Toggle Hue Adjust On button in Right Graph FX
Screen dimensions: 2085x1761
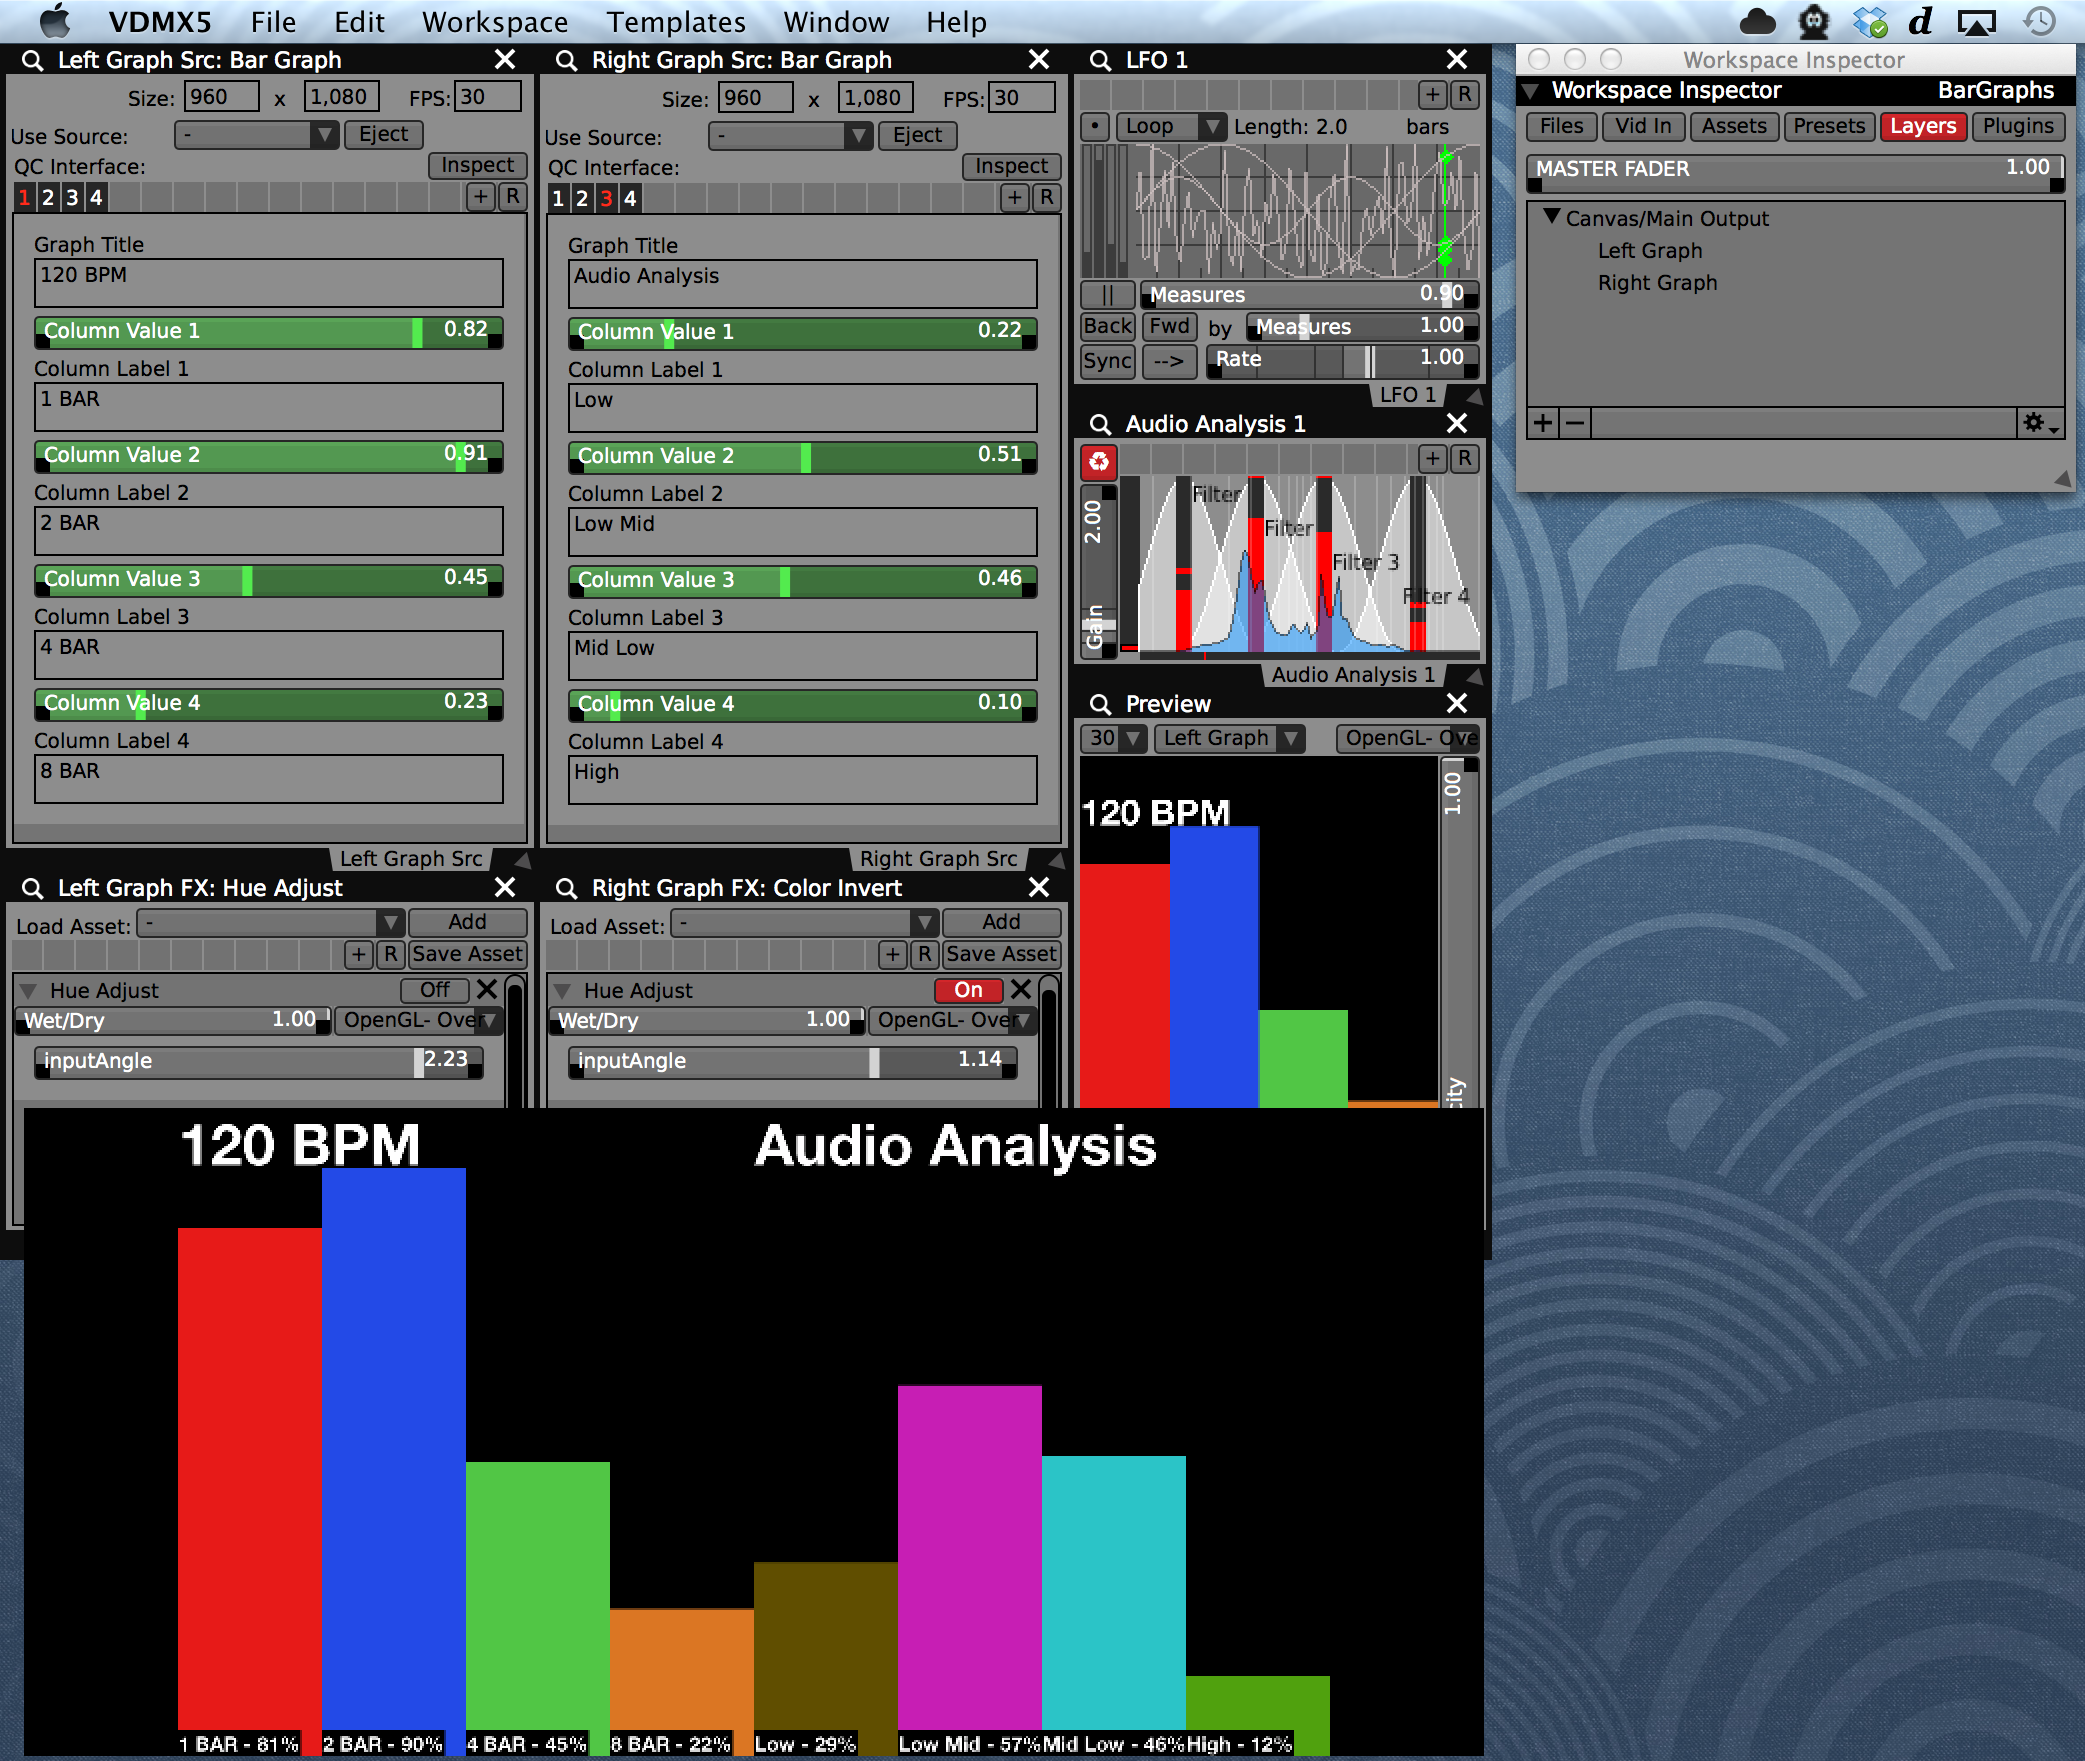tap(968, 990)
